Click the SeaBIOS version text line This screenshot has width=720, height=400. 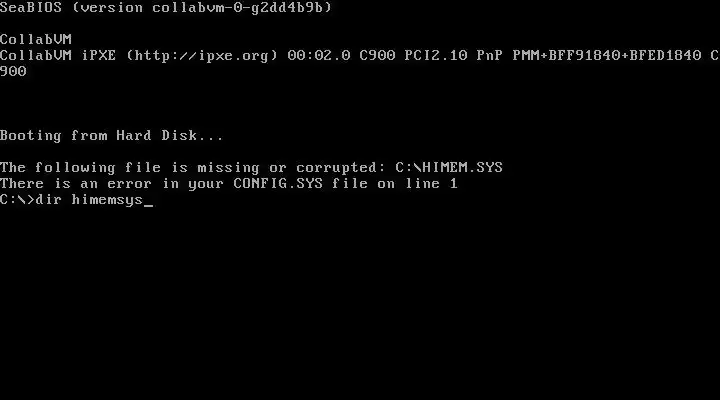(x=166, y=8)
